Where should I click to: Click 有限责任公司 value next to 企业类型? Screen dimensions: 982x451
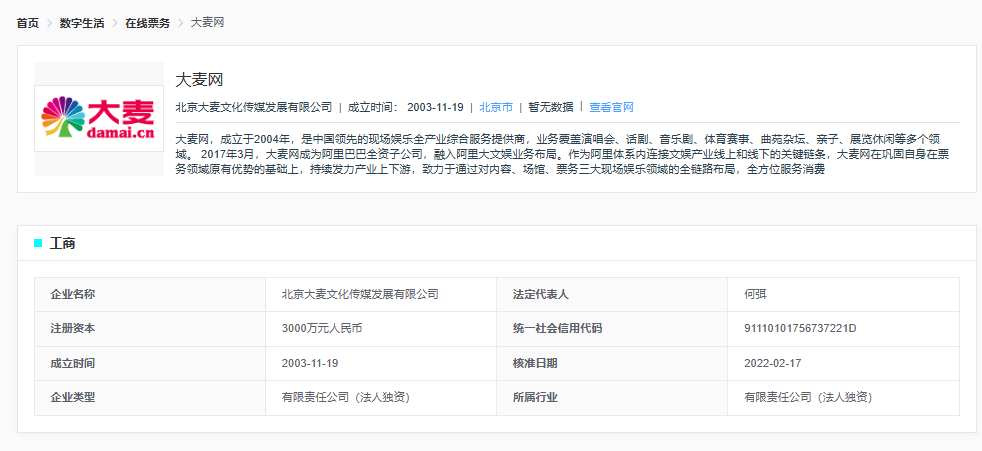pyautogui.click(x=346, y=397)
